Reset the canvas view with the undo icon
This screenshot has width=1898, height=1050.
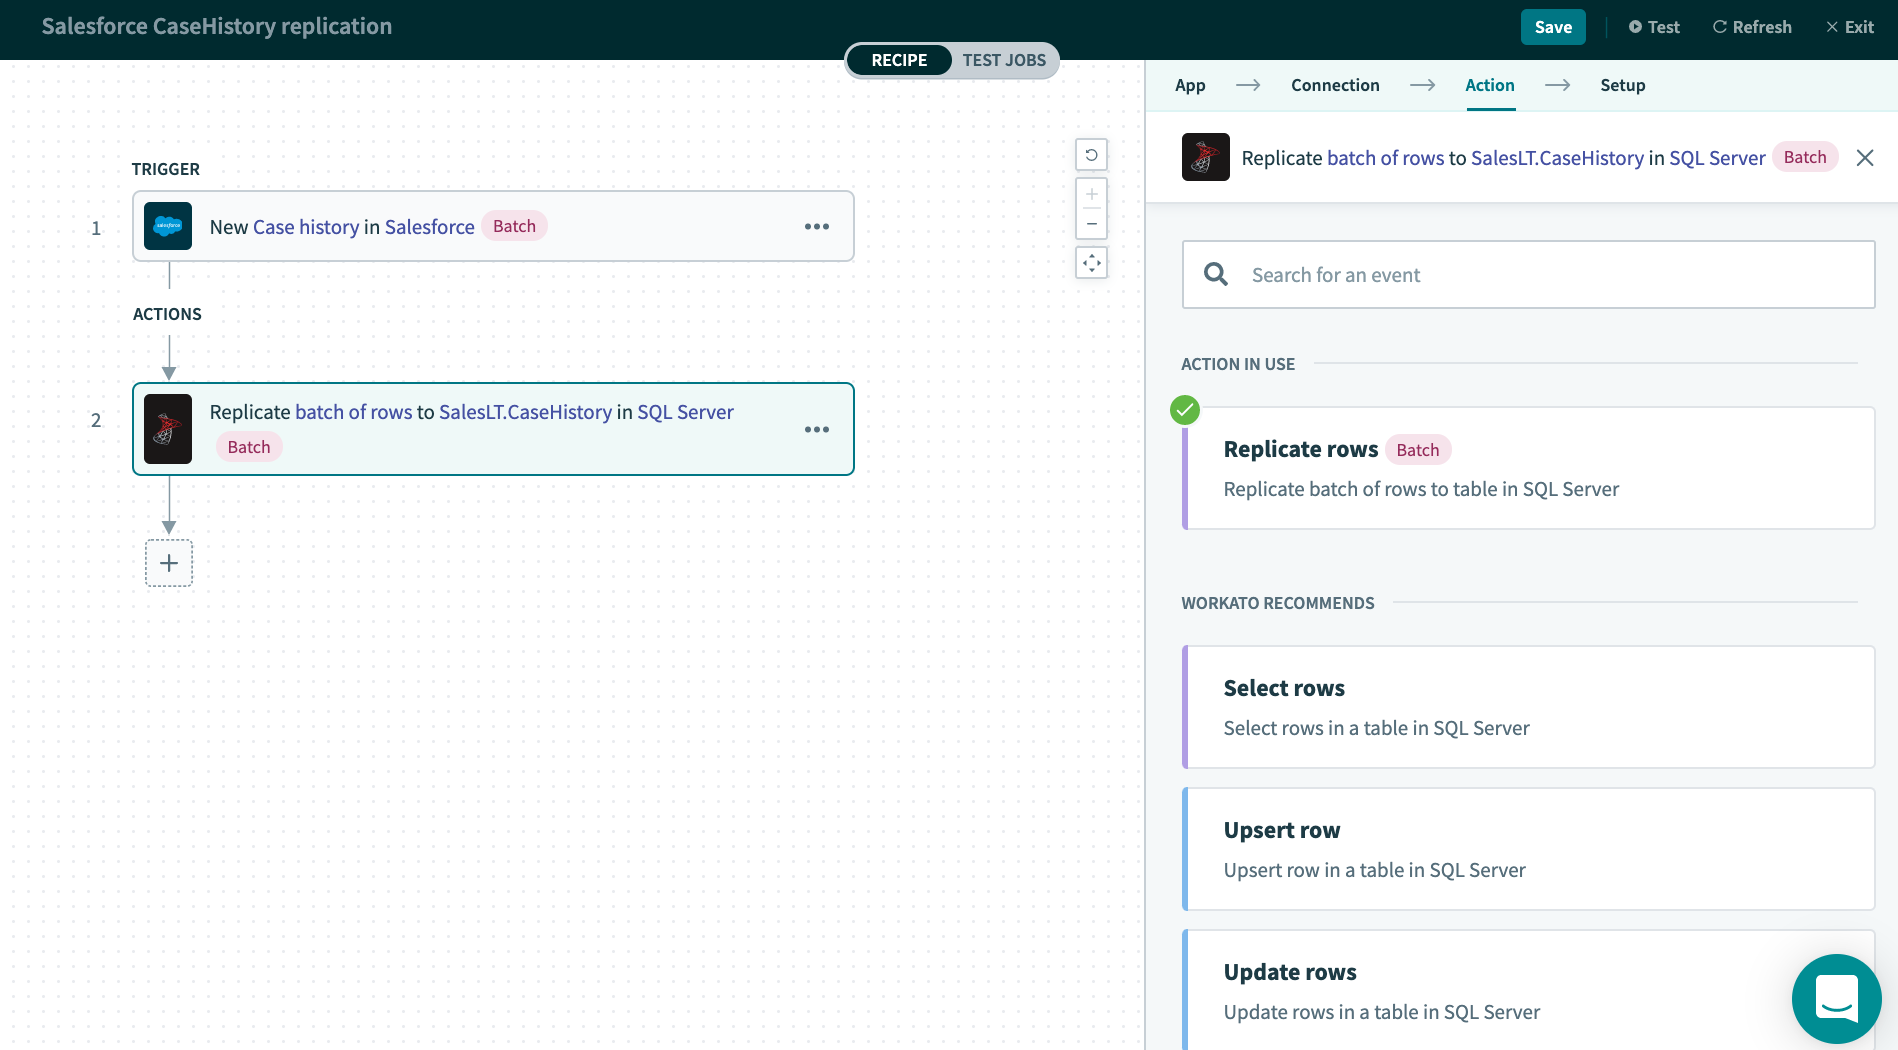(1091, 155)
